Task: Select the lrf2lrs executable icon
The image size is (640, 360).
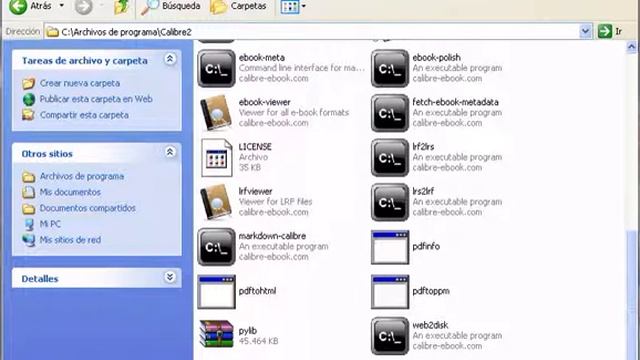Action: (390, 158)
